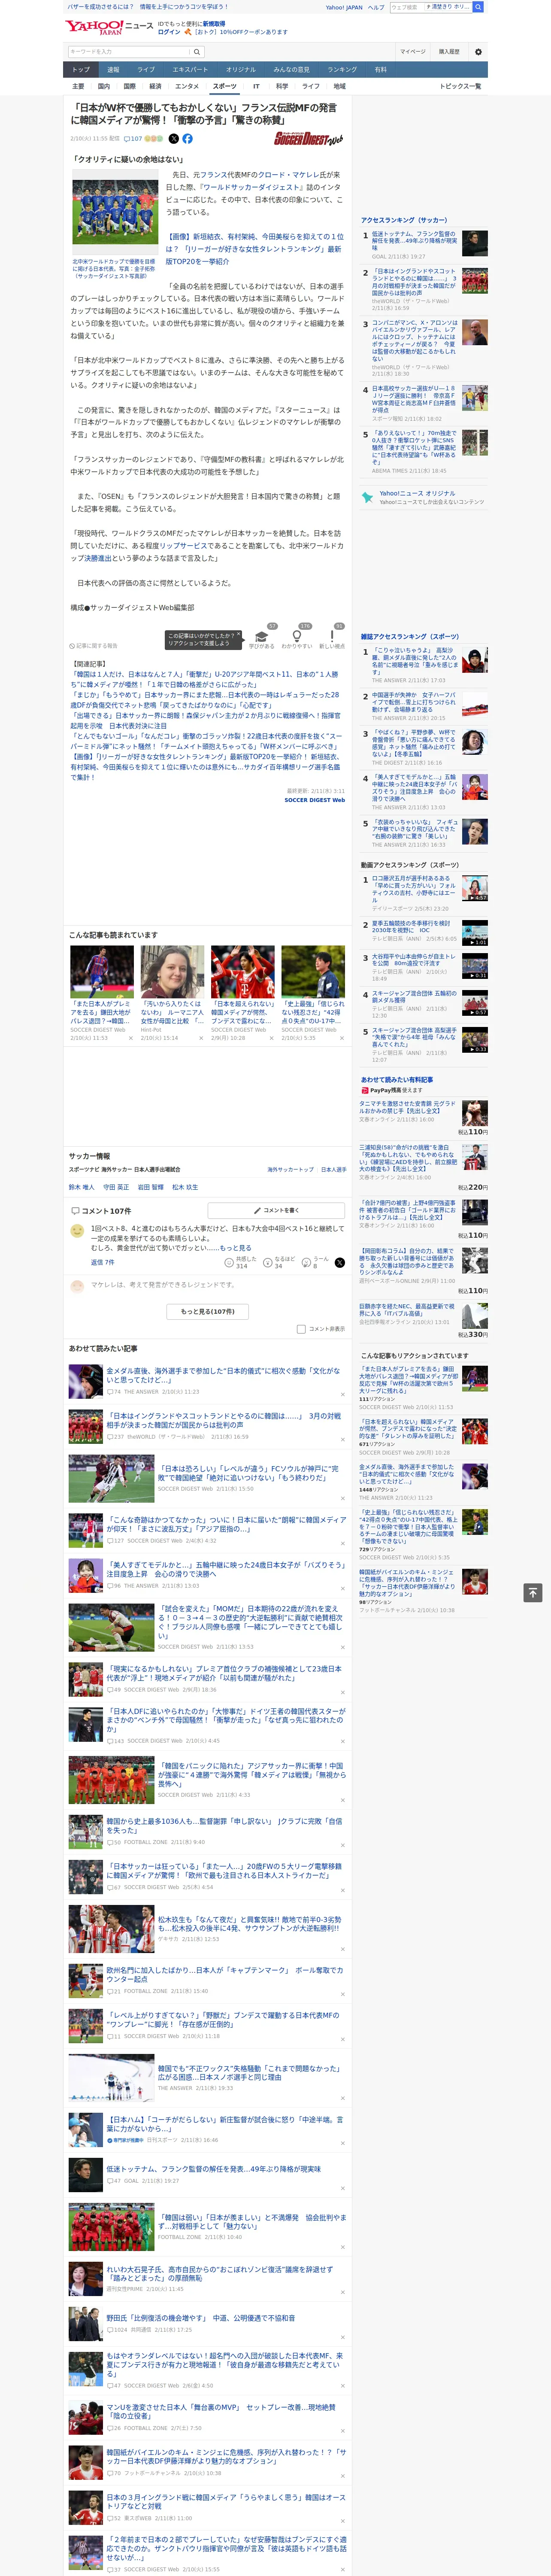Image resolution: width=551 pixels, height=2576 pixels.
Task: Open the 鈴木 唯人 player link
Action: click(81, 1187)
